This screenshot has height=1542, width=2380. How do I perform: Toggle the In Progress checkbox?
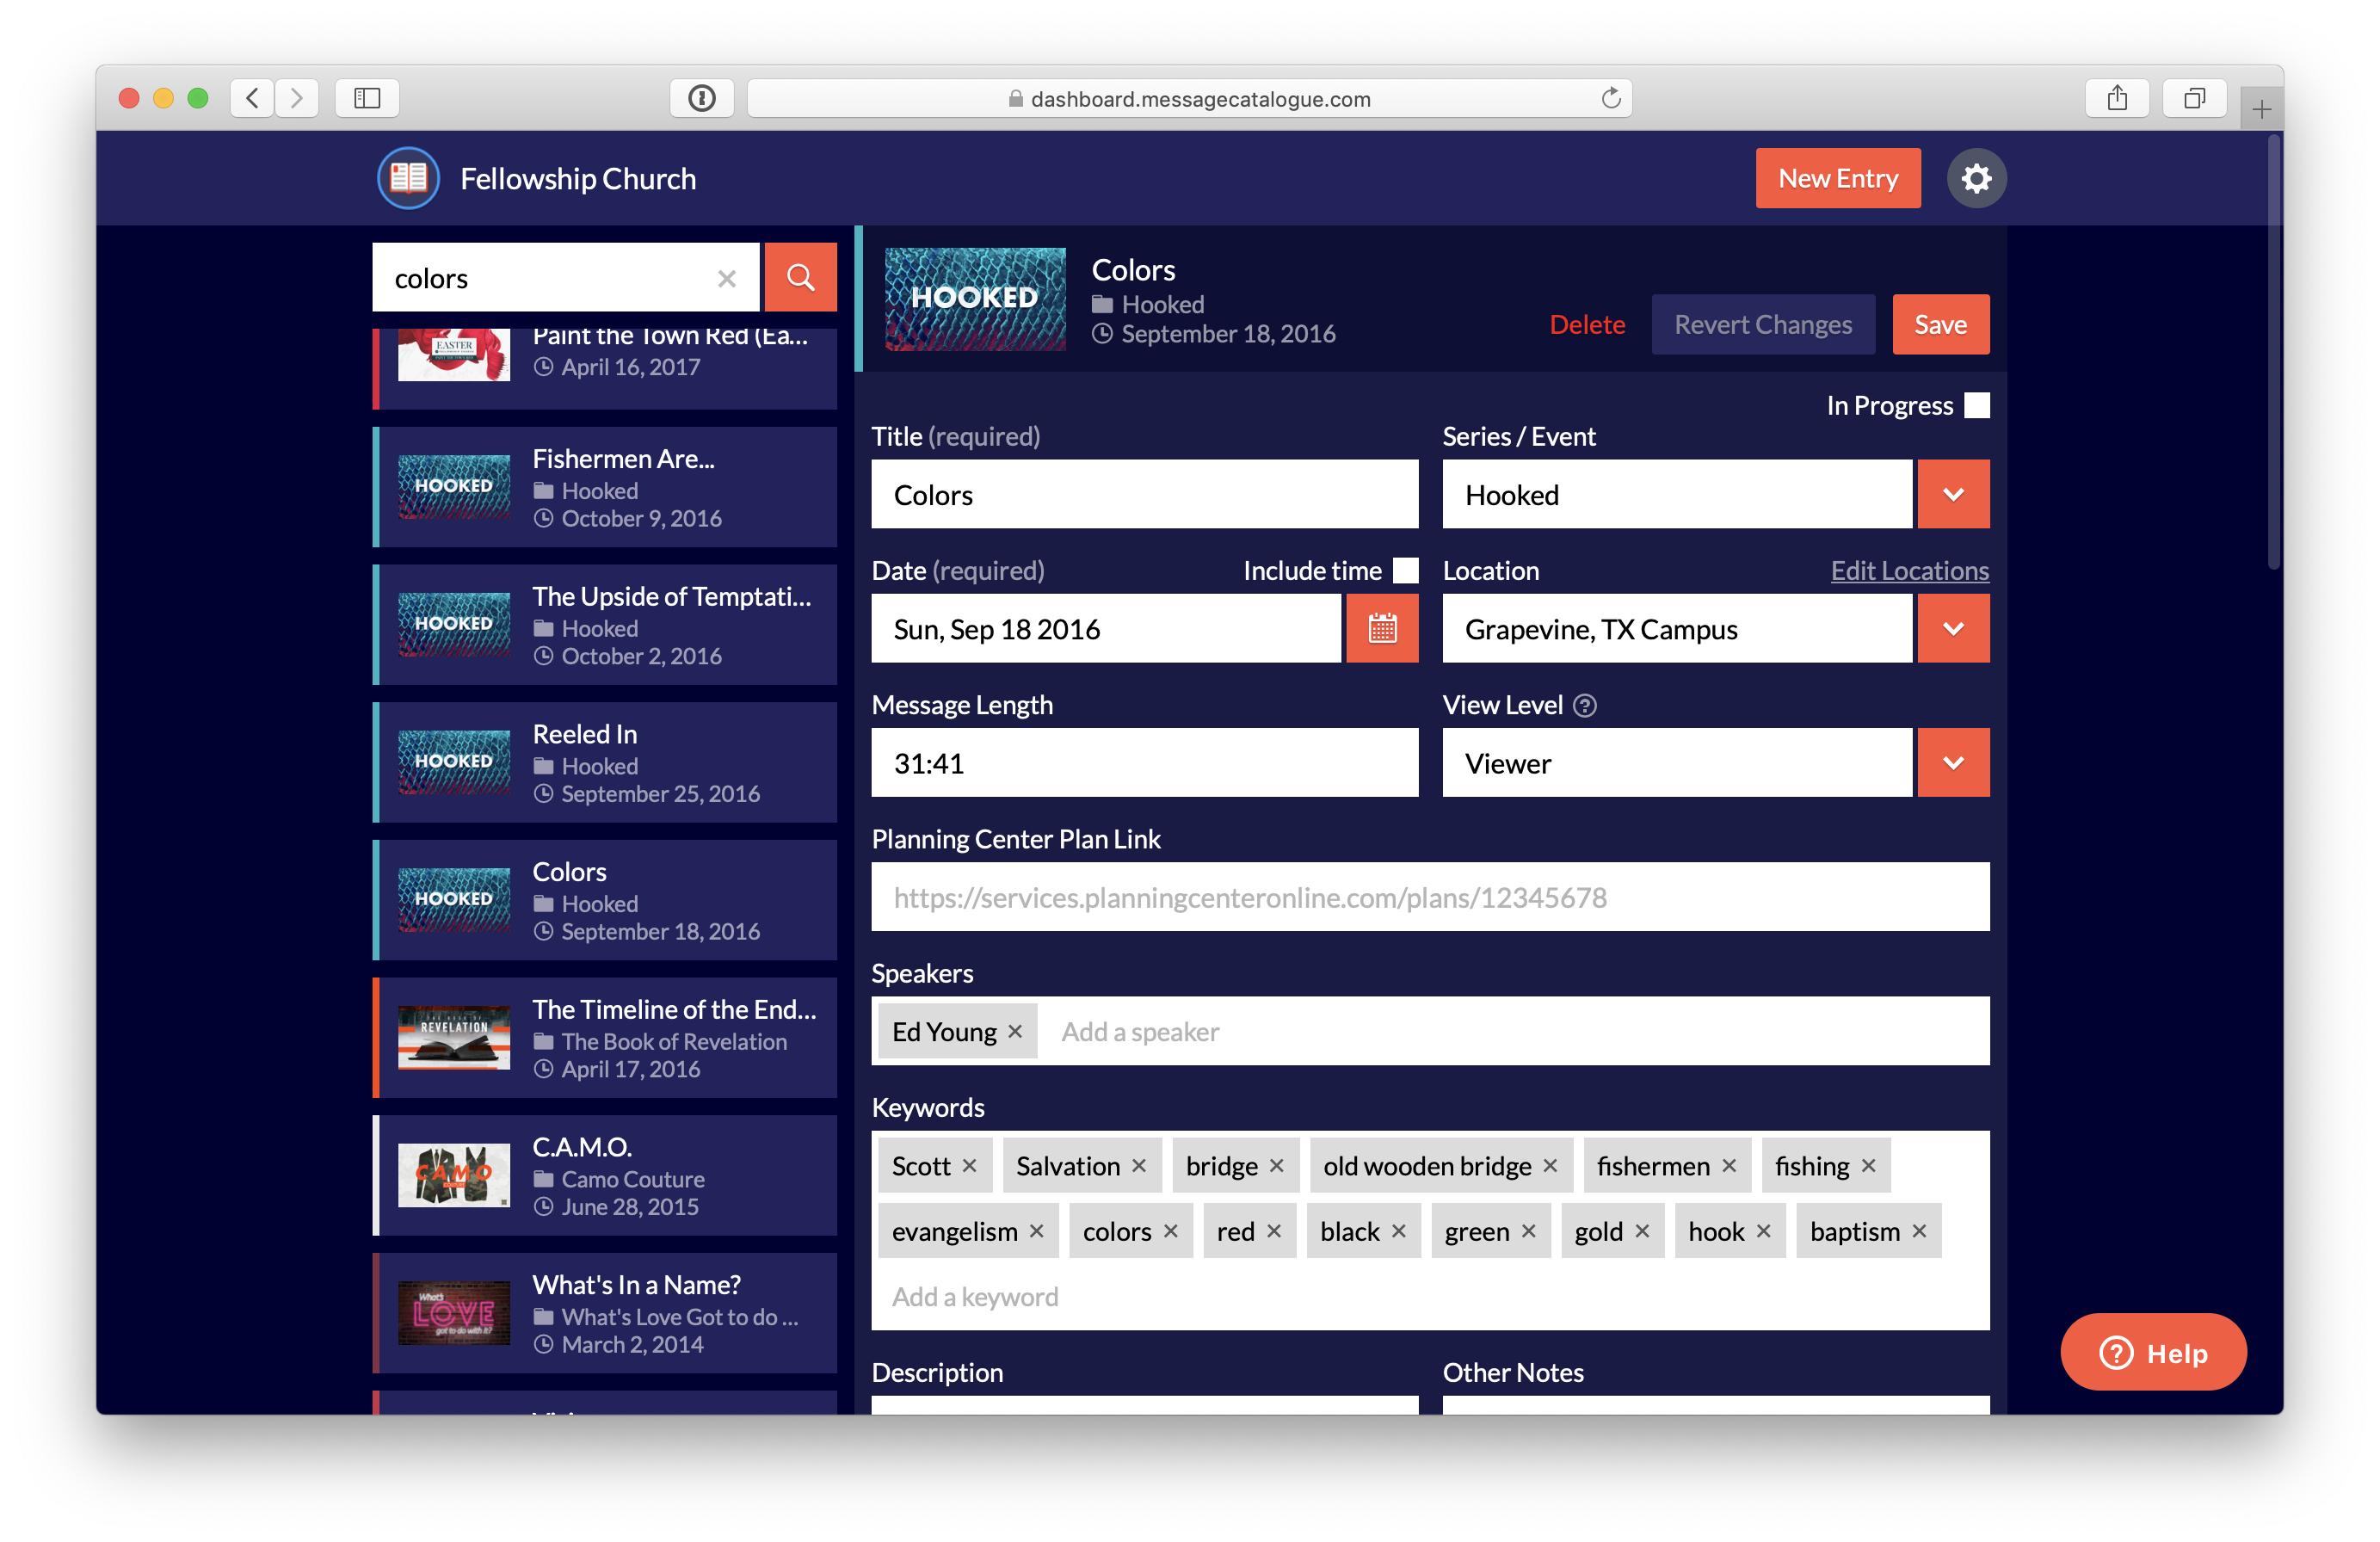tap(1977, 405)
